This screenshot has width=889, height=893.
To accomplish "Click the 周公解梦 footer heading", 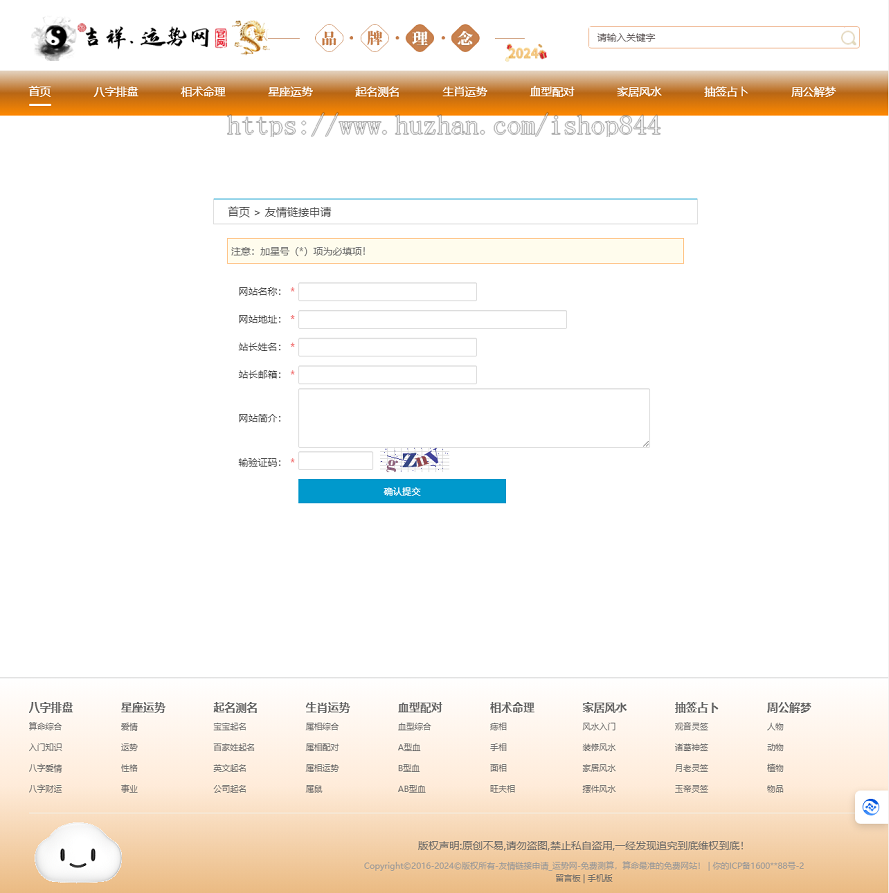I will 789,707.
